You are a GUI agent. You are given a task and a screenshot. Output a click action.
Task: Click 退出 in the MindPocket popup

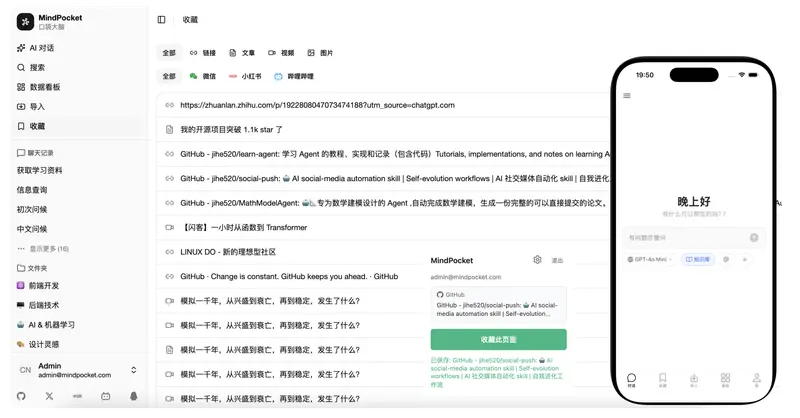[557, 259]
